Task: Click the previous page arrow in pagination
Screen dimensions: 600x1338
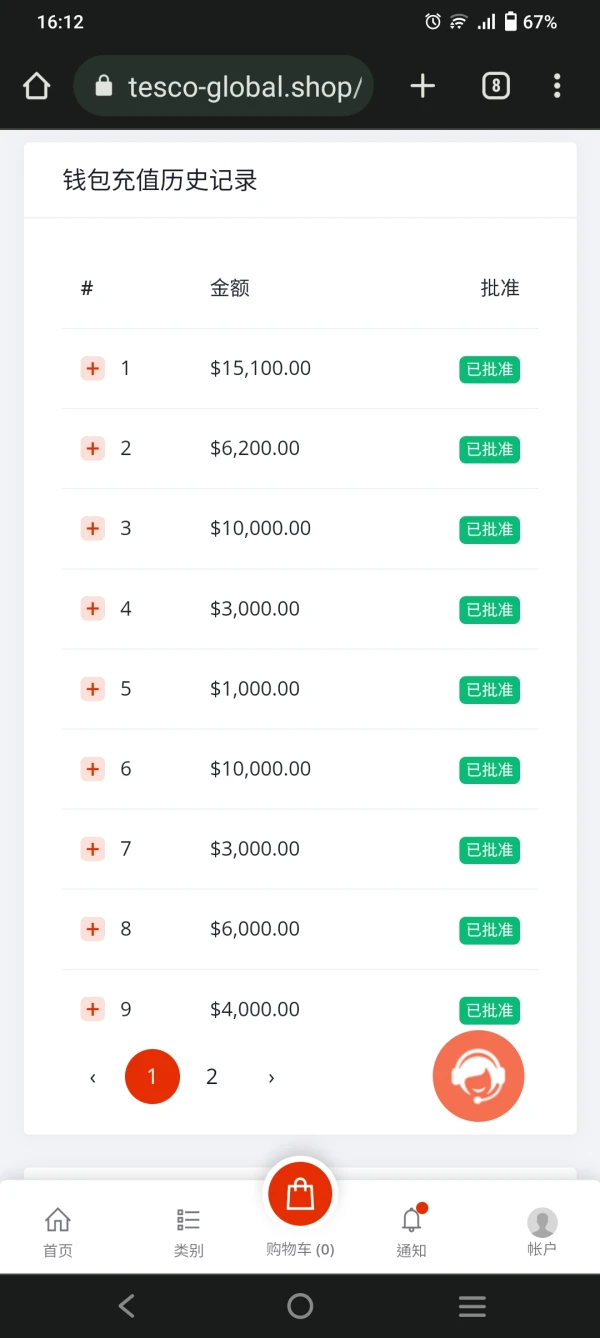Action: pyautogui.click(x=93, y=1077)
